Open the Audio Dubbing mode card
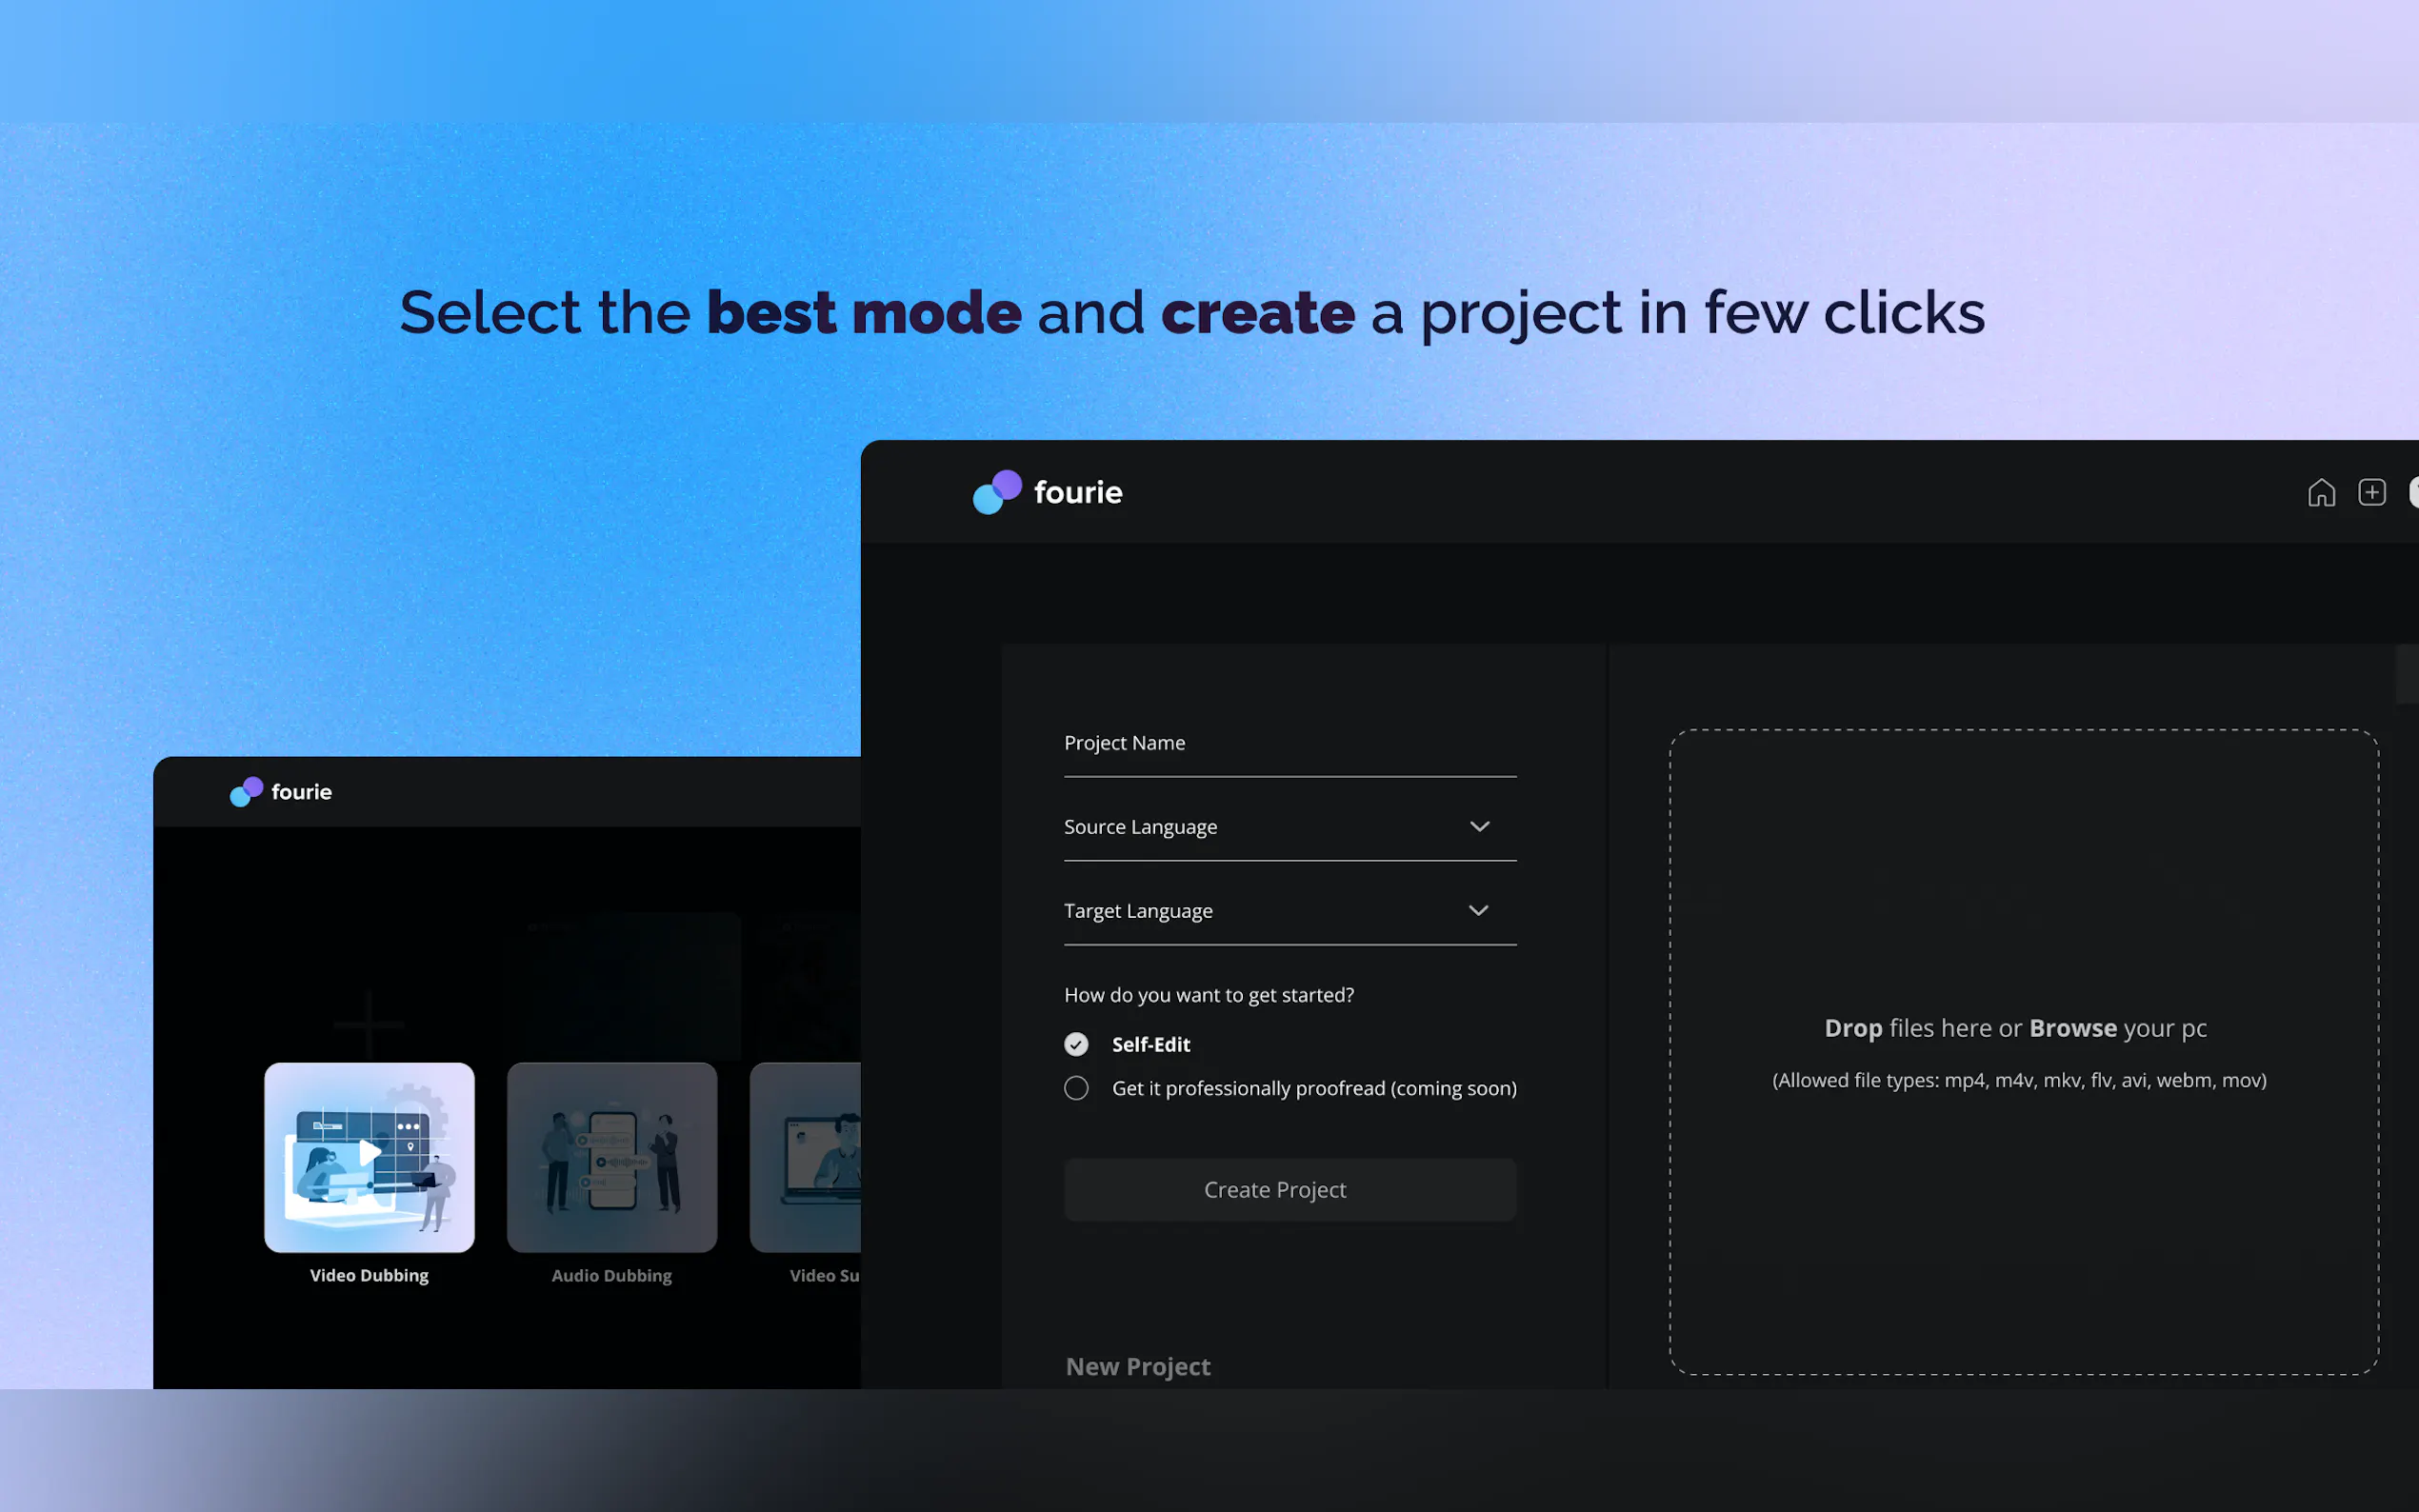The image size is (2419, 1512). (x=611, y=1157)
